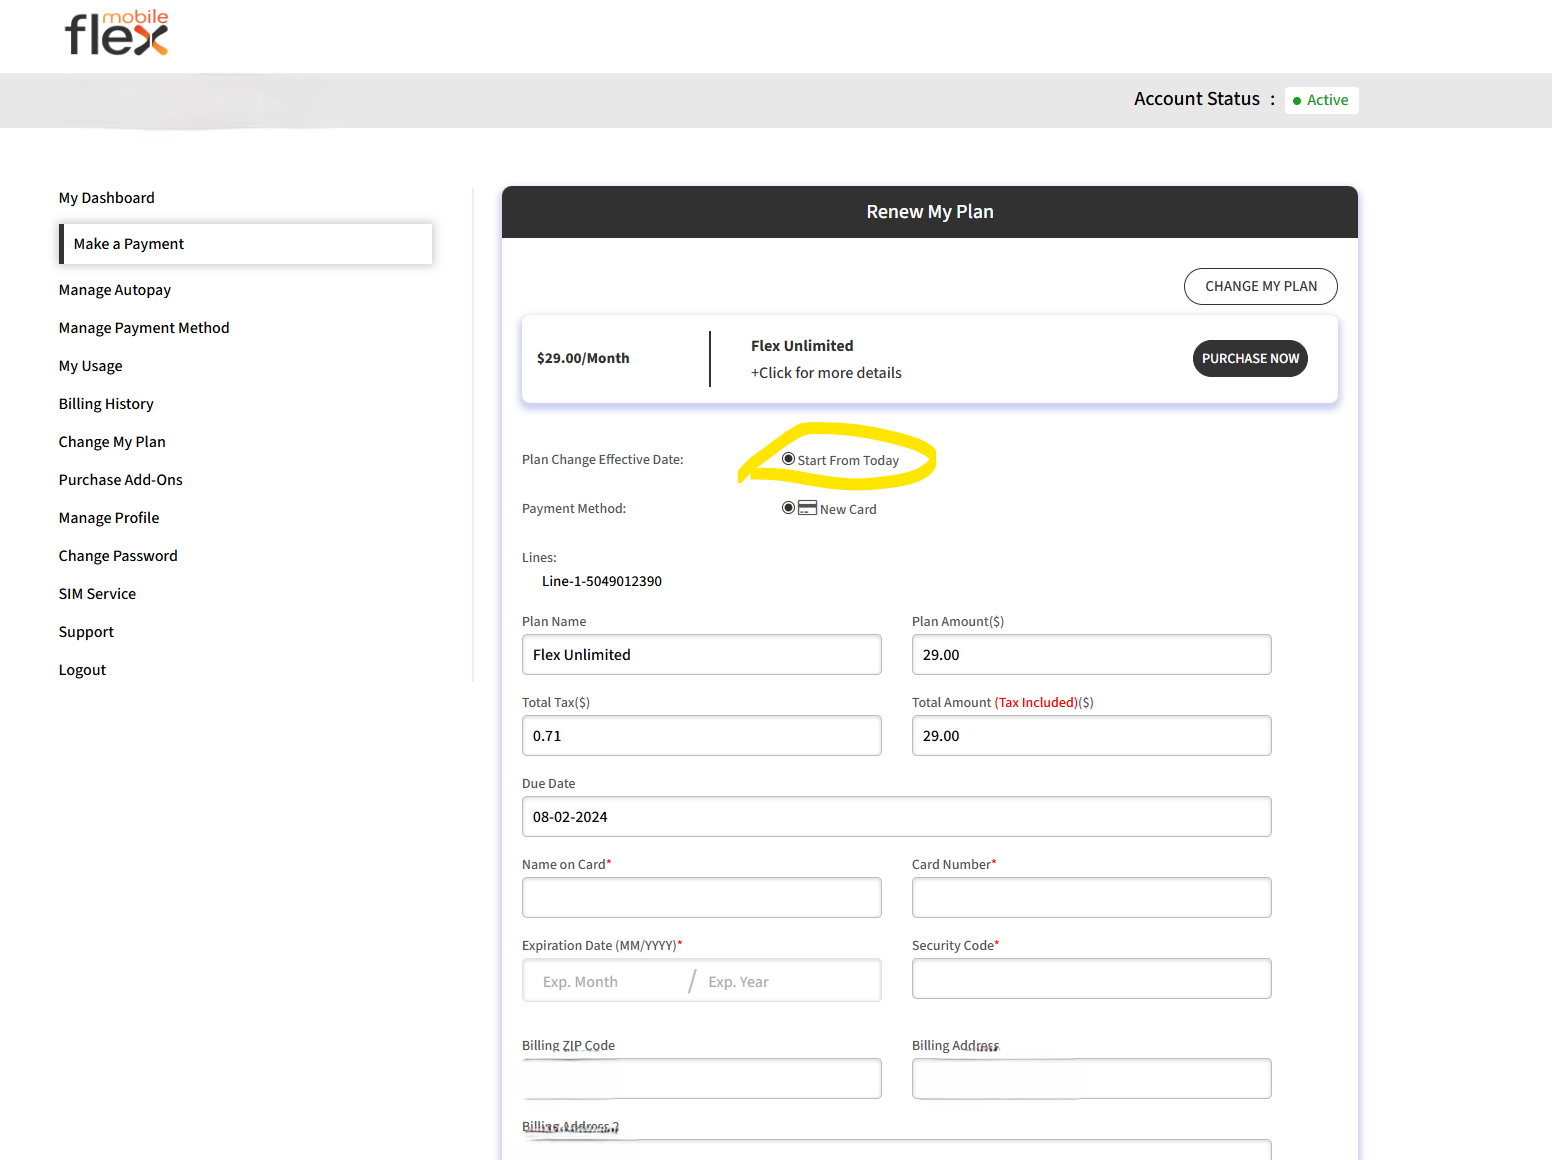This screenshot has height=1160, width=1552.
Task: Open the Change Password page
Action: click(117, 555)
